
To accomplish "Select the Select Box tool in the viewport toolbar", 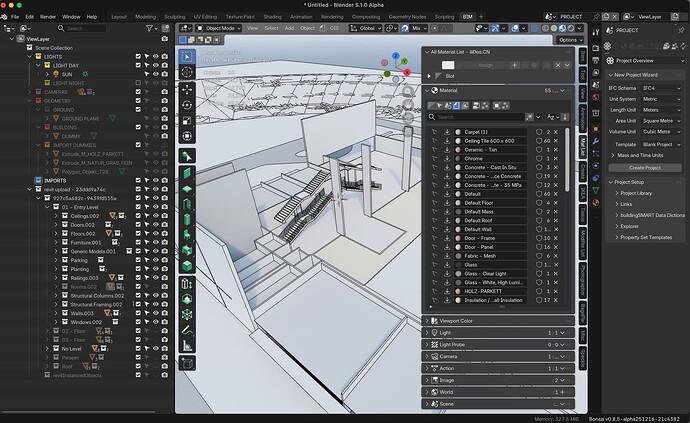I will click(x=187, y=57).
